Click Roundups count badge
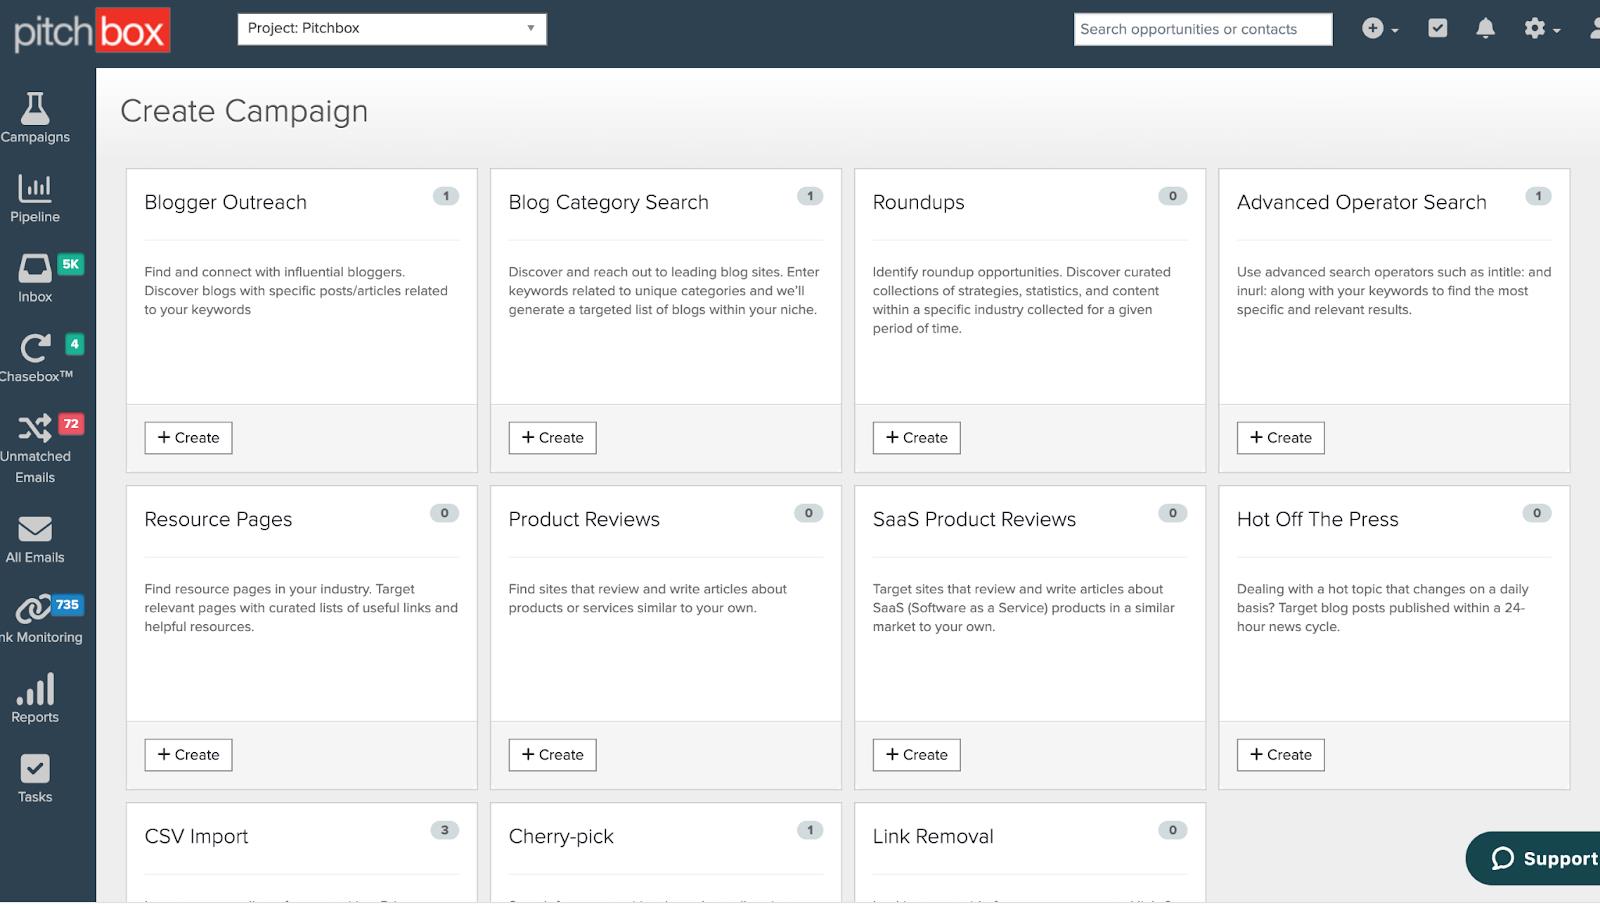 click(x=1173, y=196)
